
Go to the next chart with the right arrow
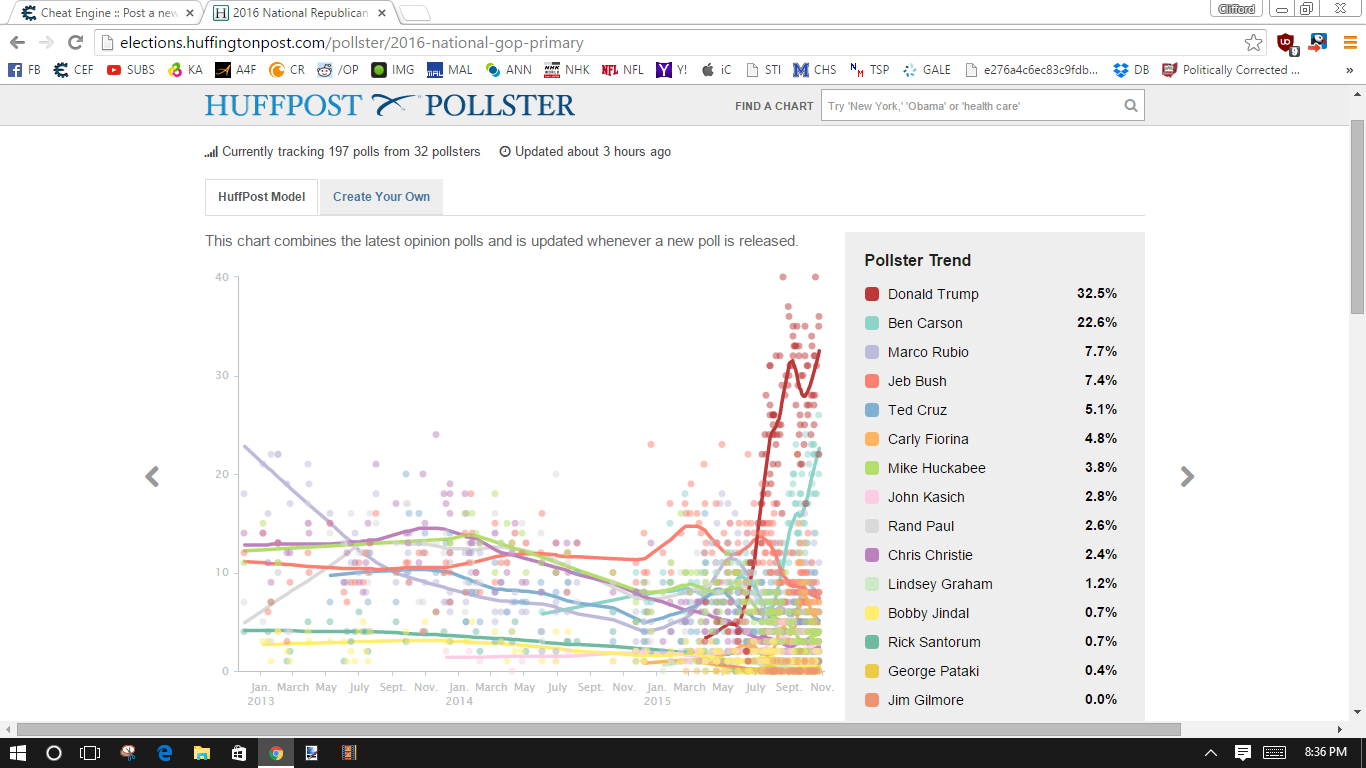pos(1187,477)
